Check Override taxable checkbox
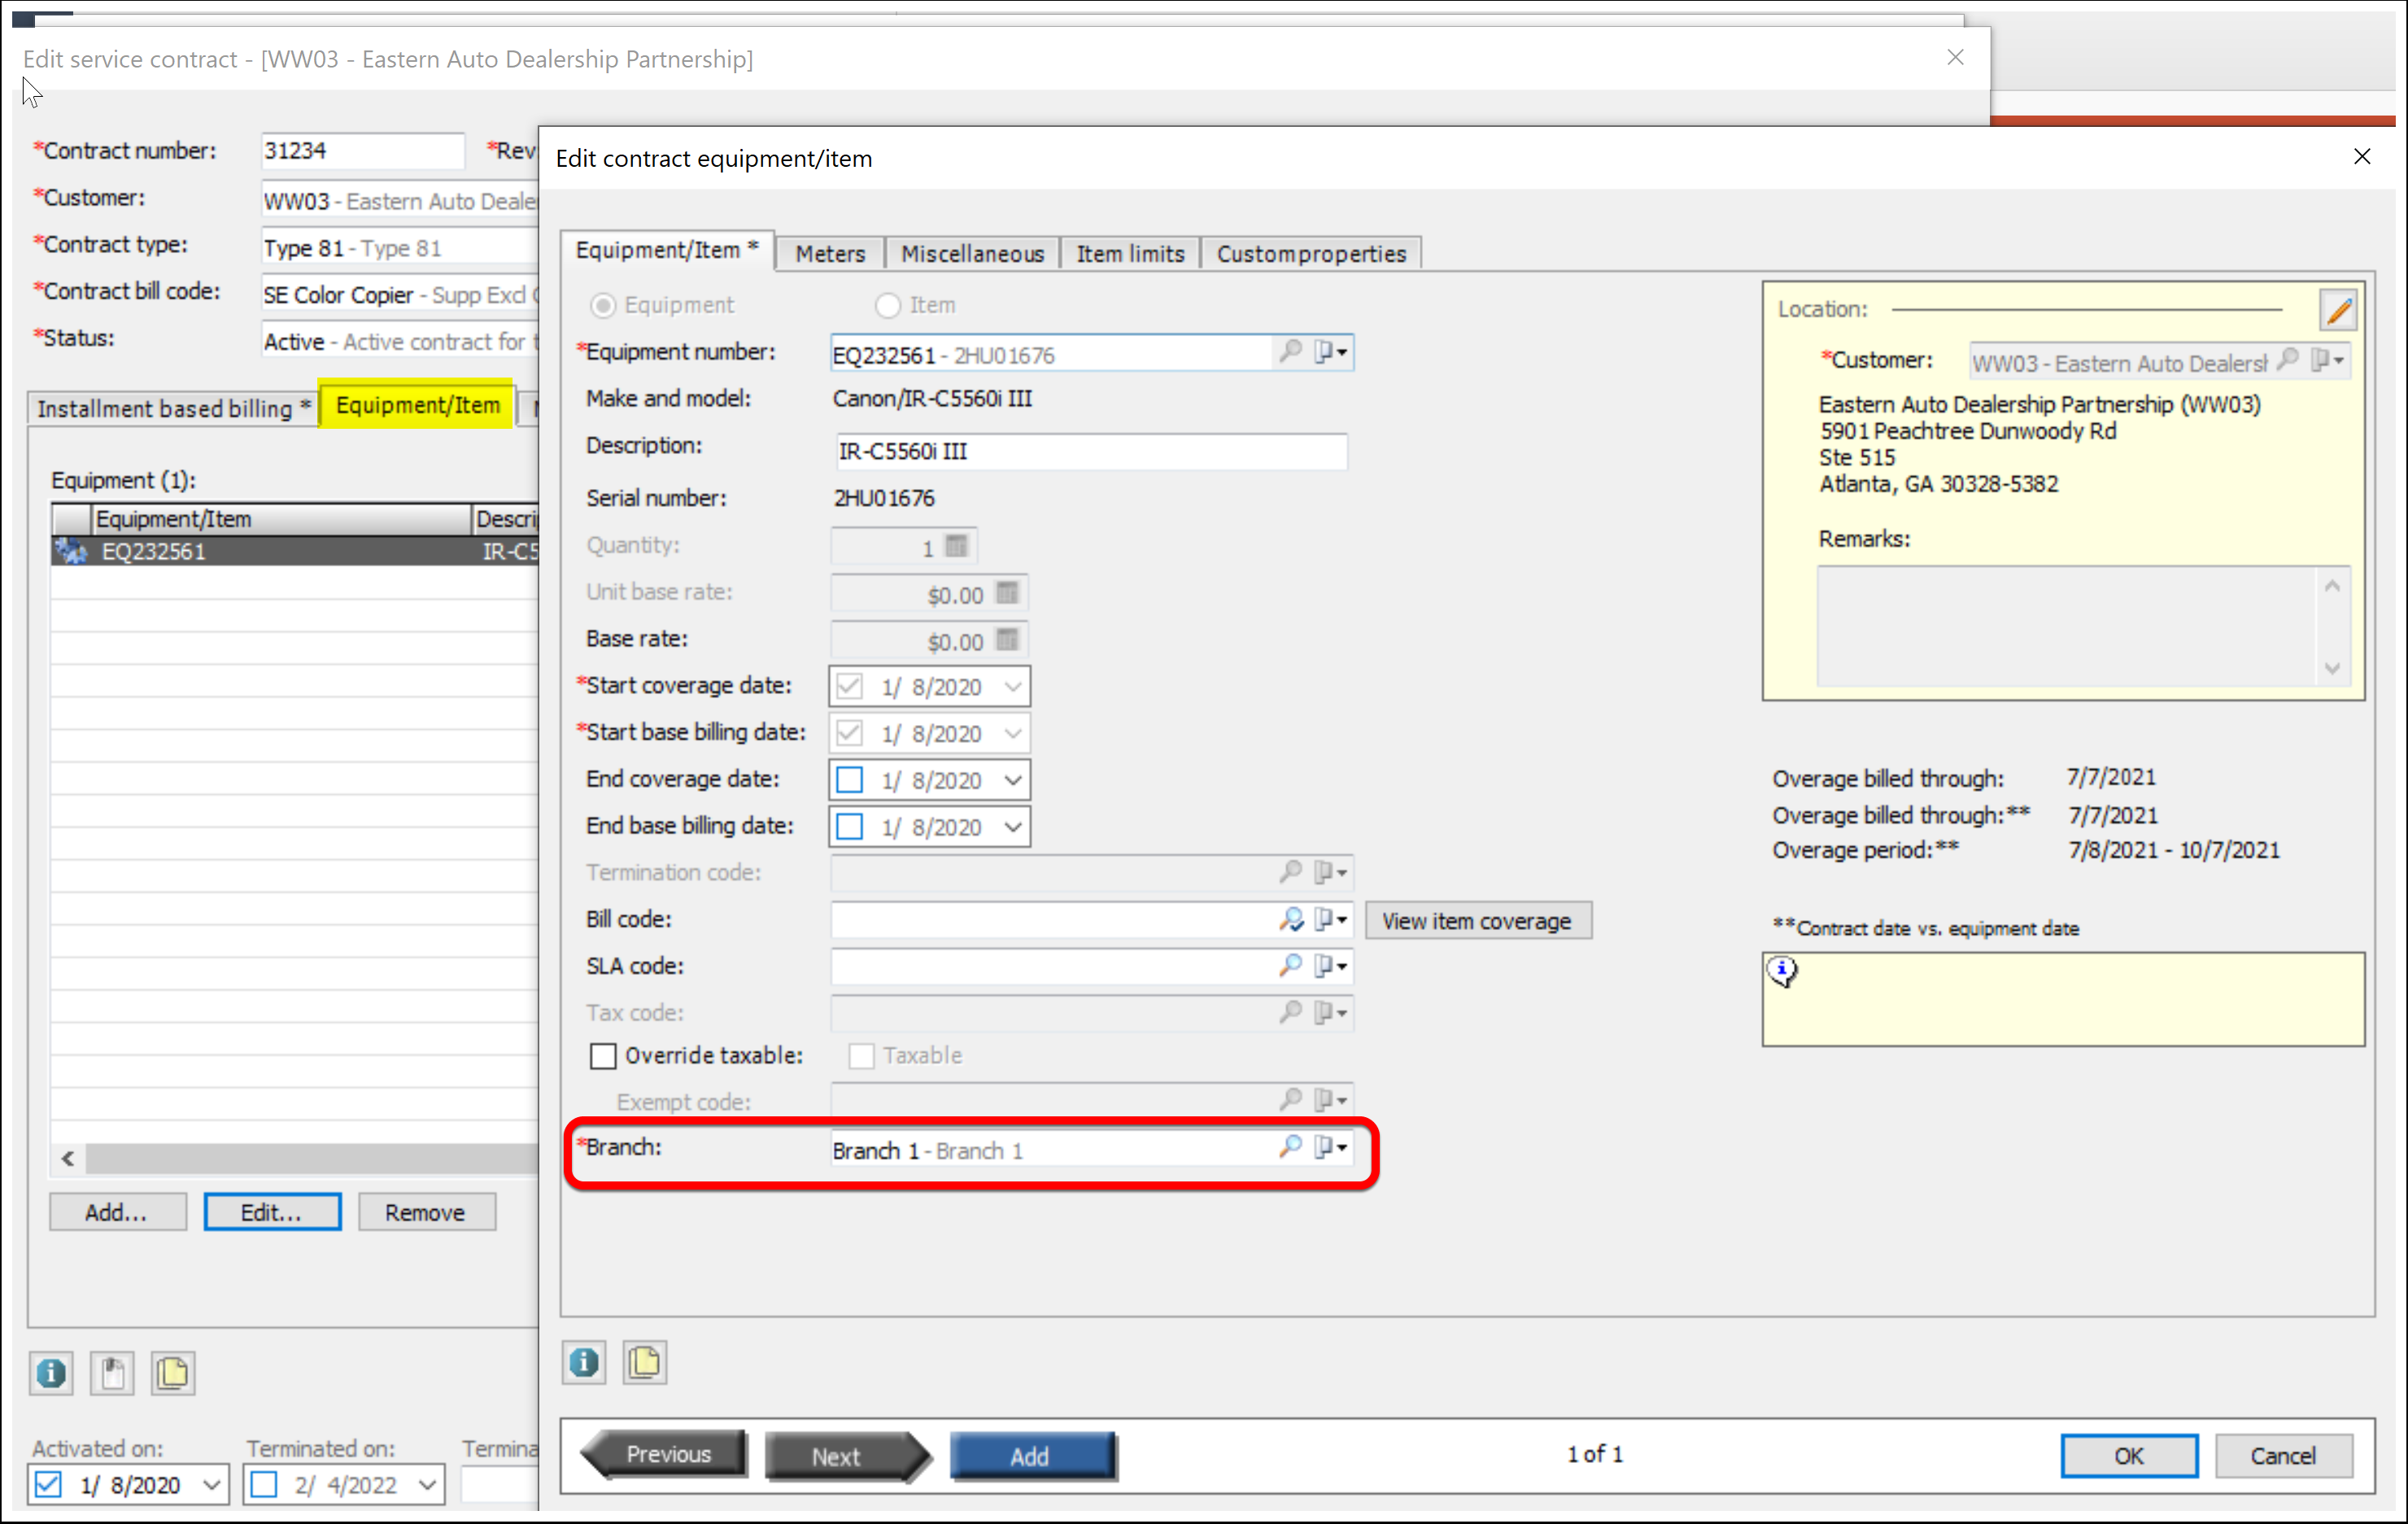This screenshot has width=2408, height=1524. 603,1056
